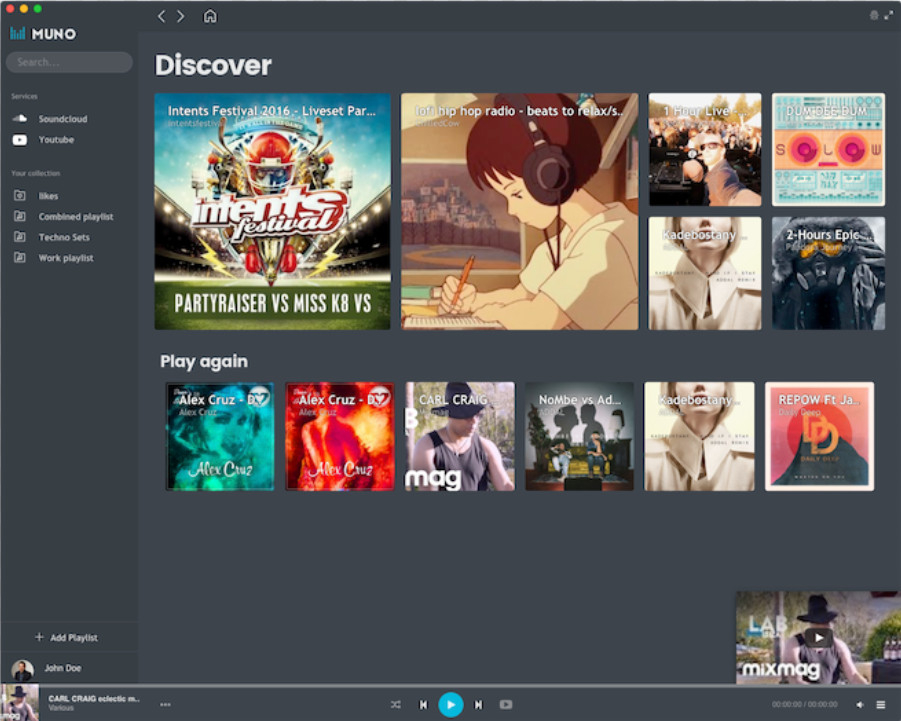Click CARL CRAIG eclectic now-playing title
901x721 pixels.
tap(94, 699)
